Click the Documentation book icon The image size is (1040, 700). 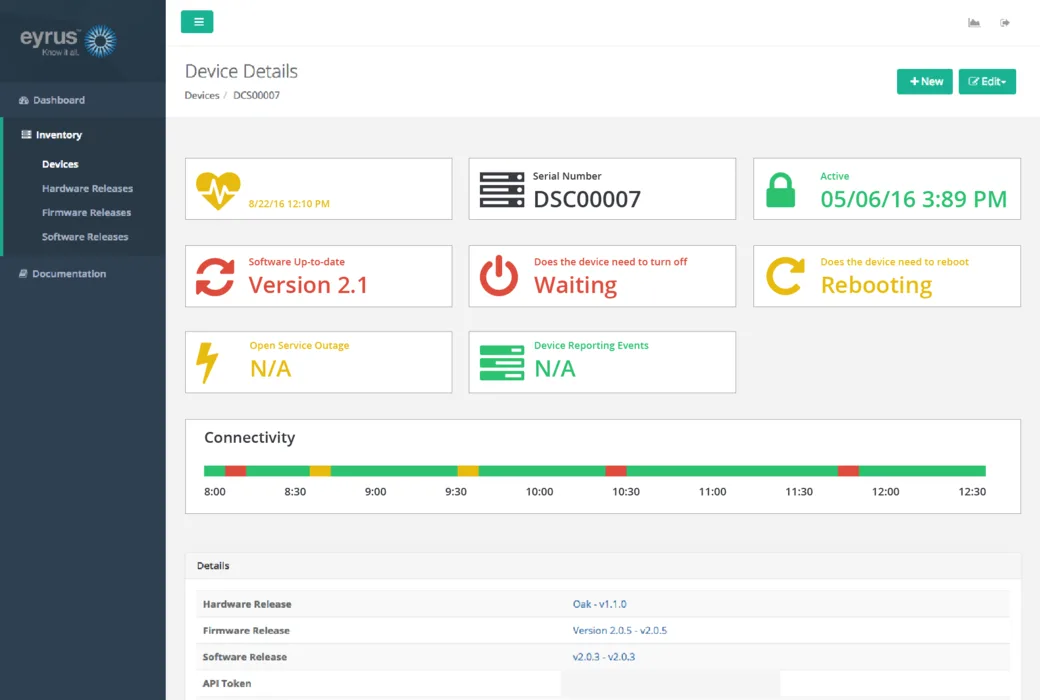(x=23, y=273)
